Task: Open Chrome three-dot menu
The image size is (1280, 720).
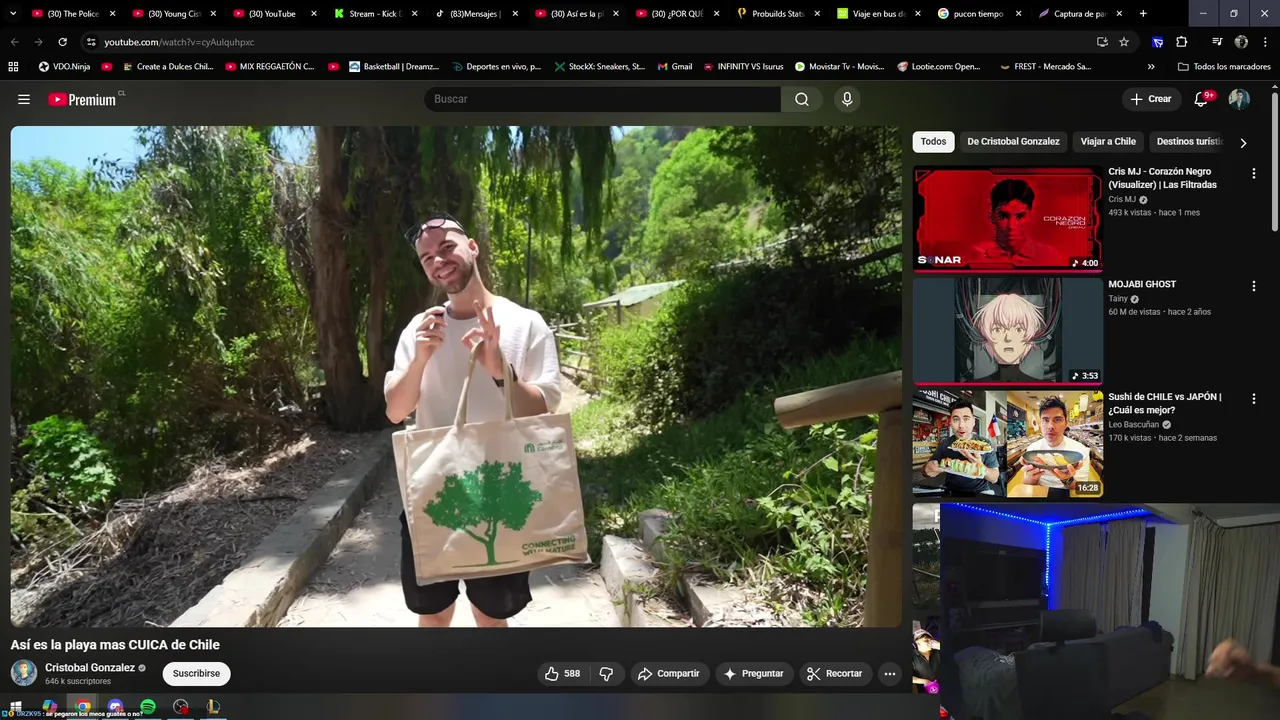Action: (1265, 42)
